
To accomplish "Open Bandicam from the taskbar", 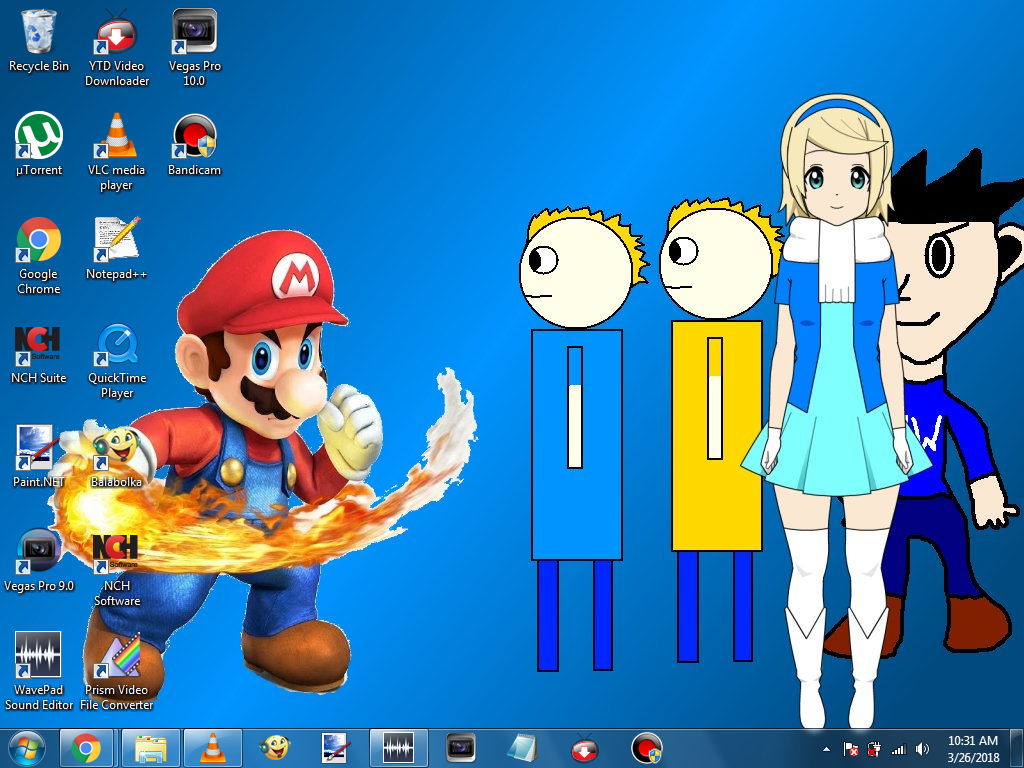I will click(647, 748).
